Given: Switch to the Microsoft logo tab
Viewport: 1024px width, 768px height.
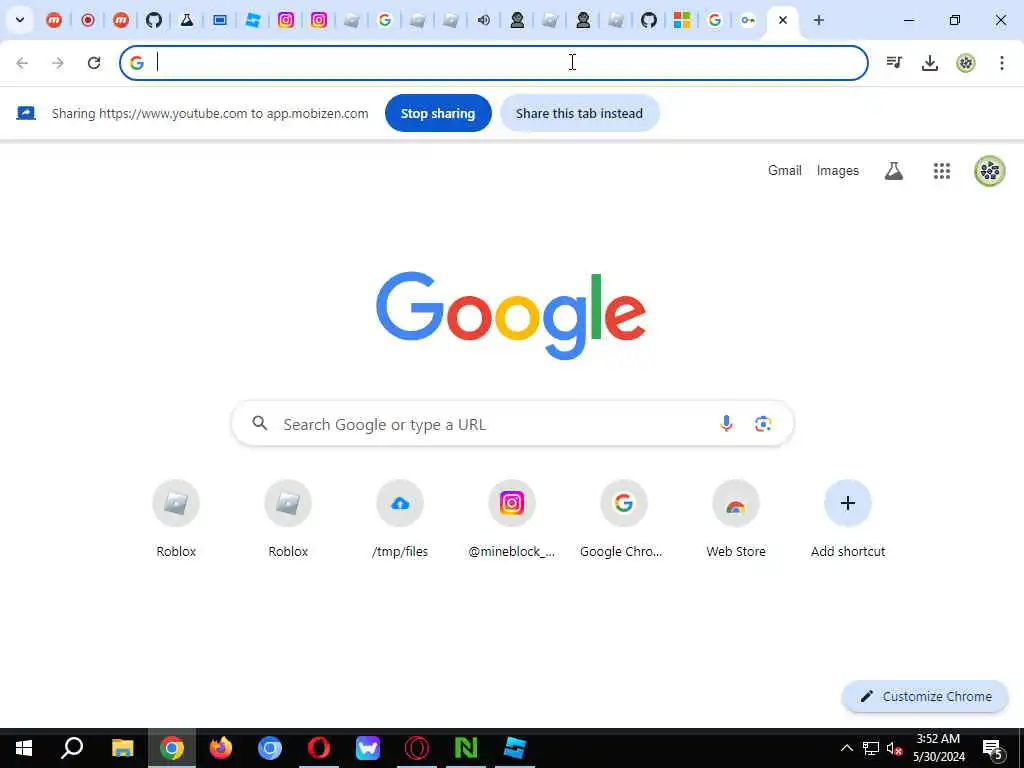Looking at the screenshot, I should 682,20.
